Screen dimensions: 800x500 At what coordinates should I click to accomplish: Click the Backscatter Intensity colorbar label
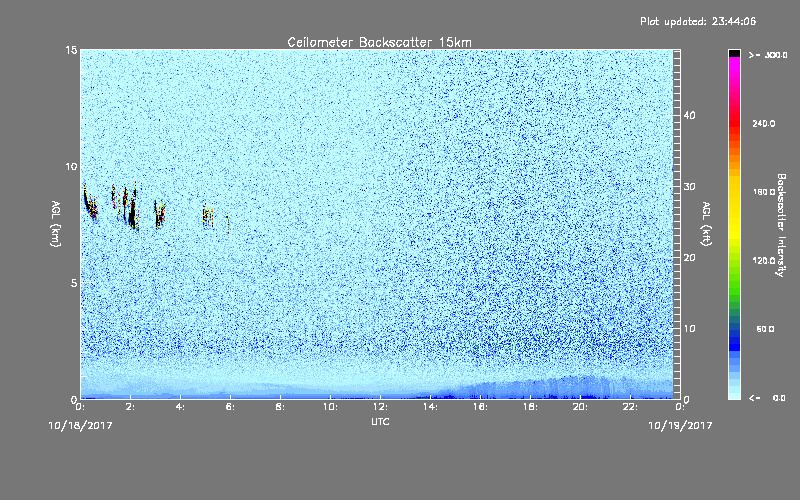tap(781, 225)
